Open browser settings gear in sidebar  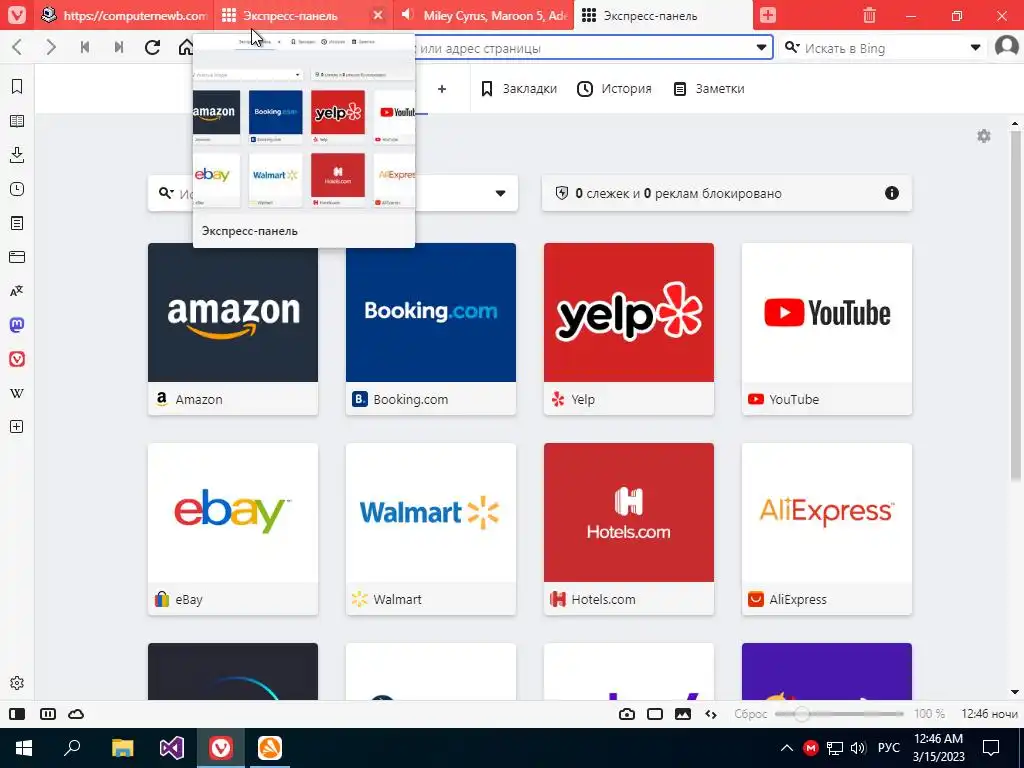(x=17, y=683)
